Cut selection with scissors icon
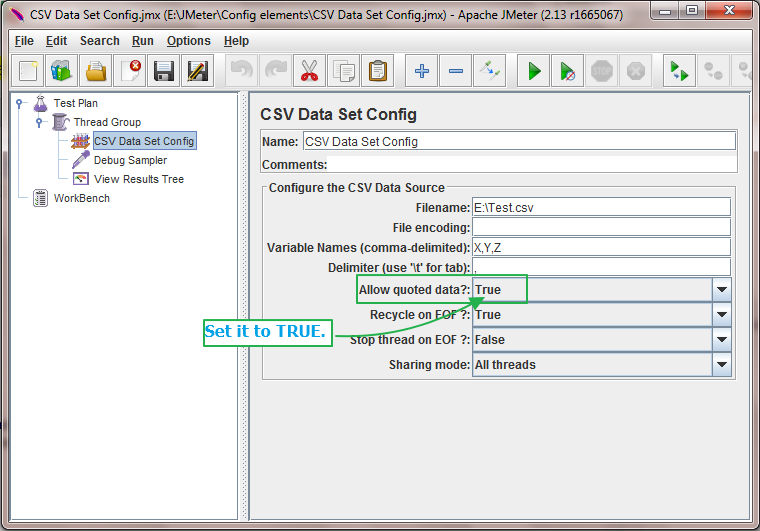Viewport: 760px width, 531px height. (310, 71)
